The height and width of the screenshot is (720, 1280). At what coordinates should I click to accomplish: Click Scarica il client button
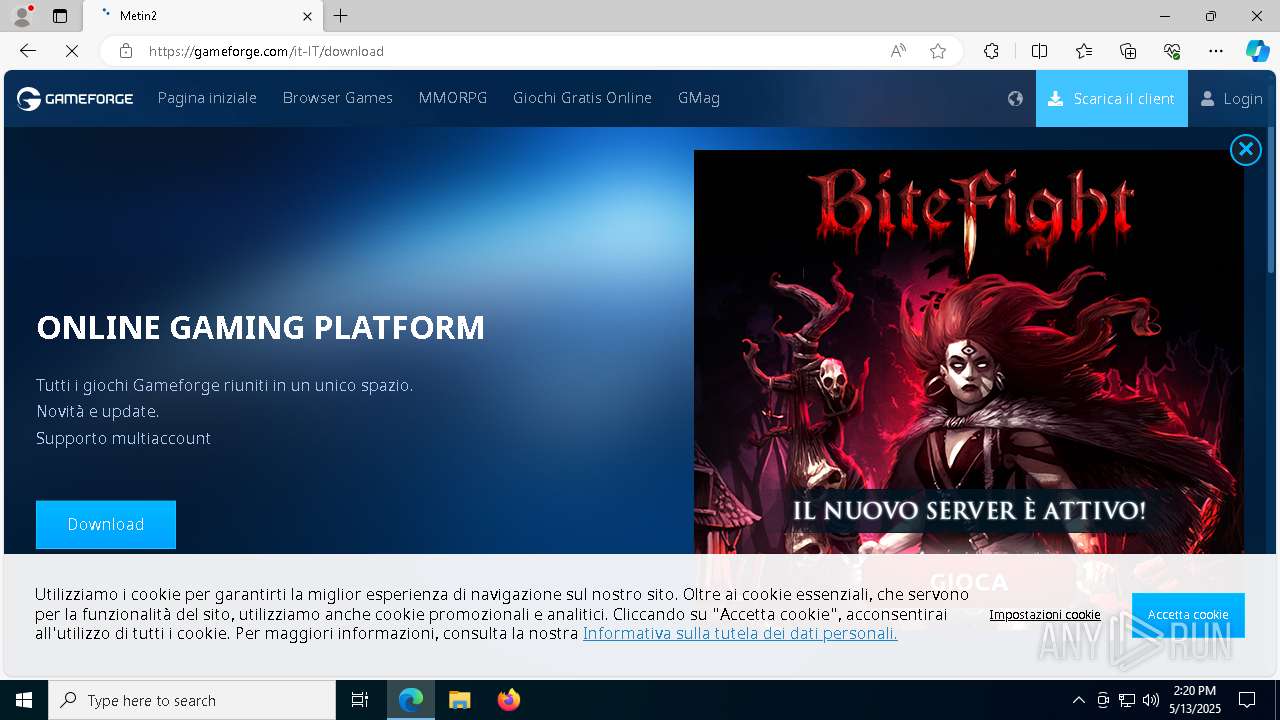pos(1112,98)
